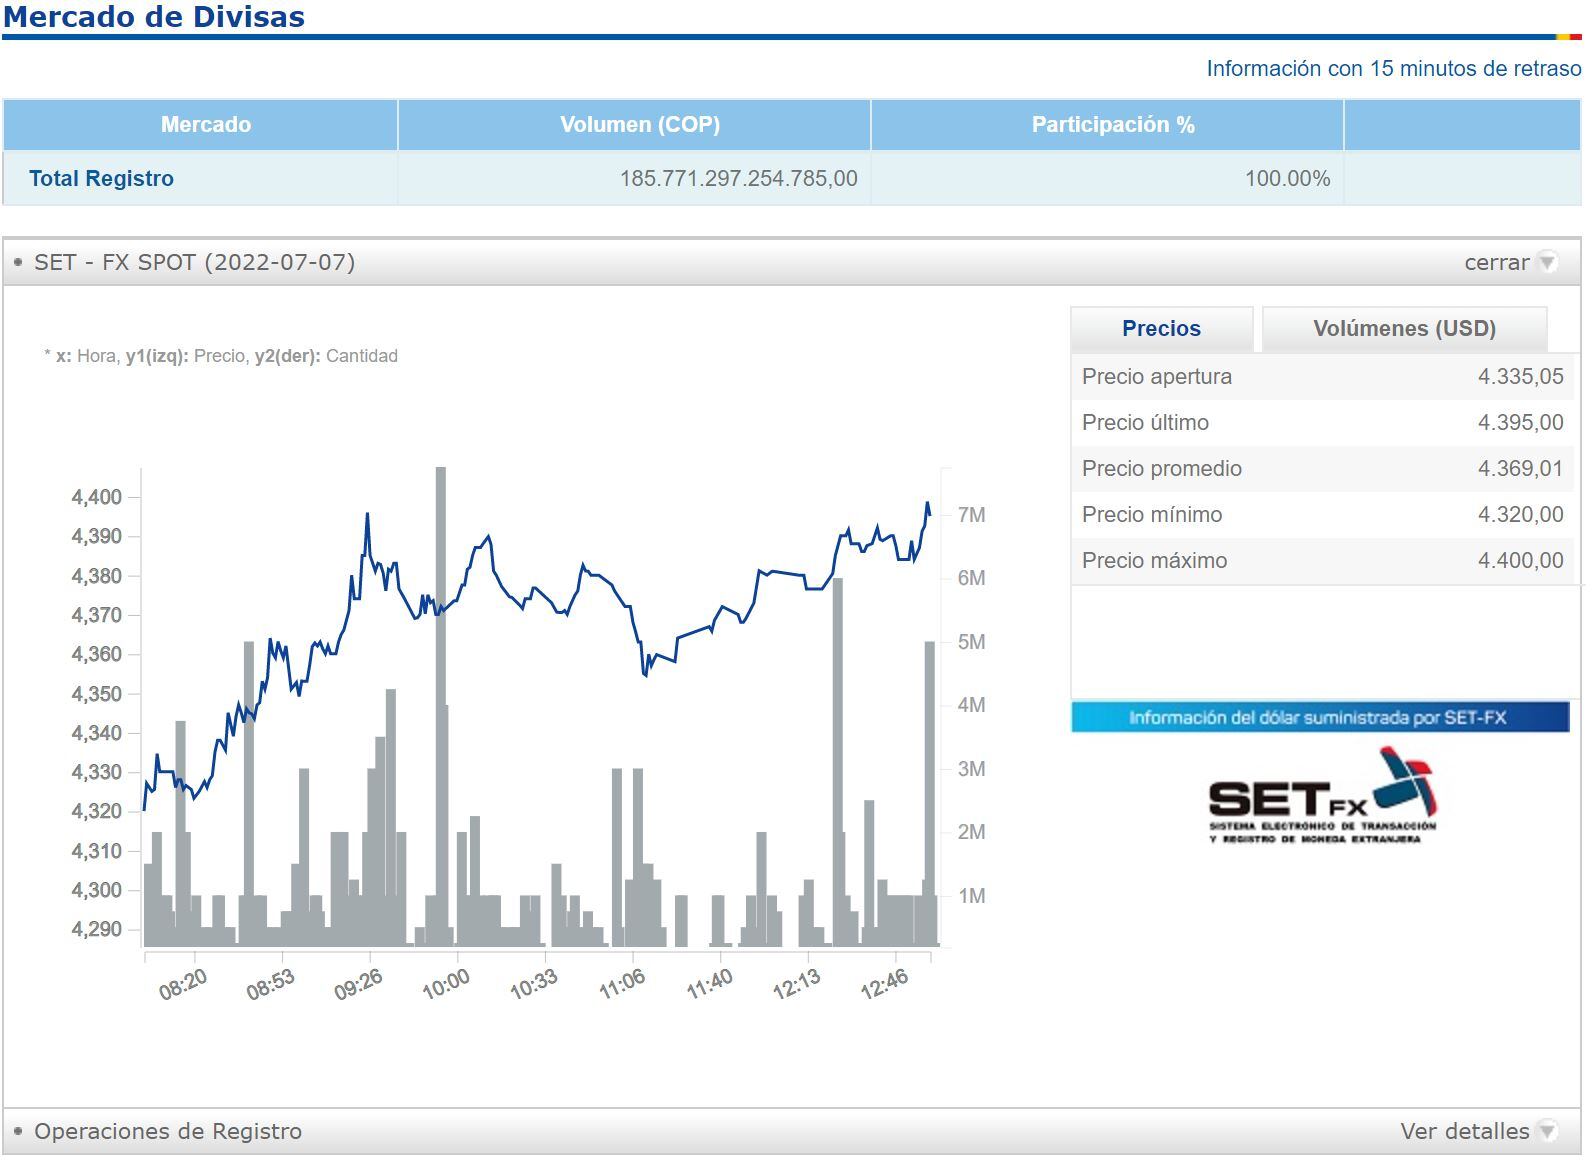The width and height of the screenshot is (1595, 1161).
Task: Click the bullet icon before SET - FX SPOT
Action: [x=18, y=262]
